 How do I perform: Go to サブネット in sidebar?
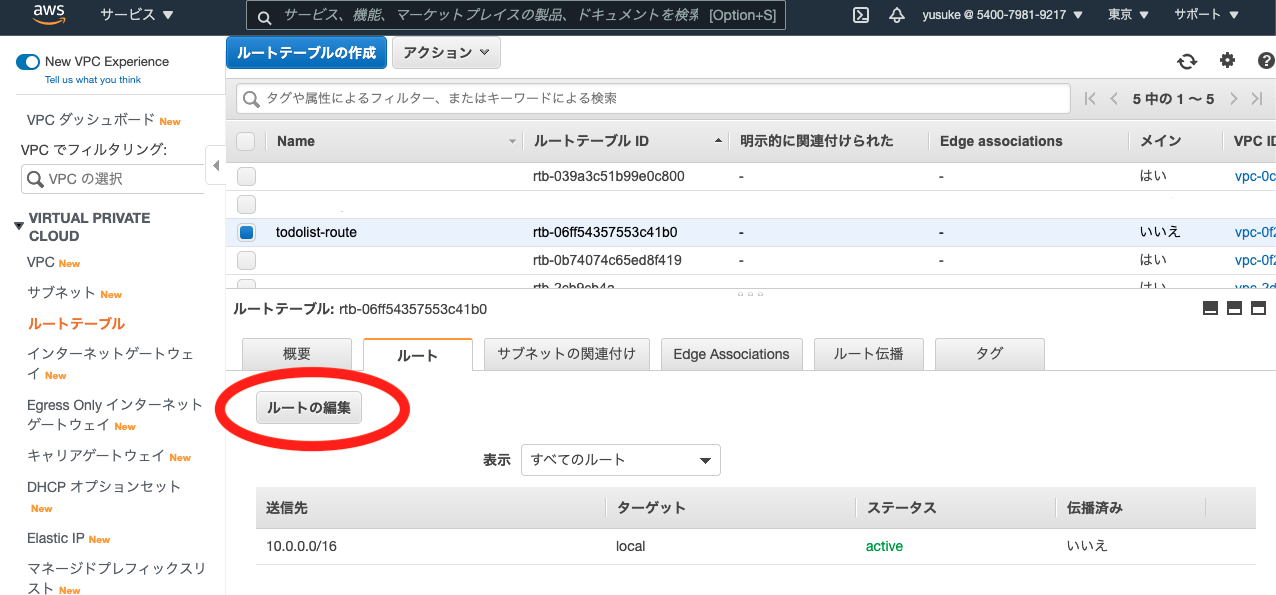click(x=61, y=293)
